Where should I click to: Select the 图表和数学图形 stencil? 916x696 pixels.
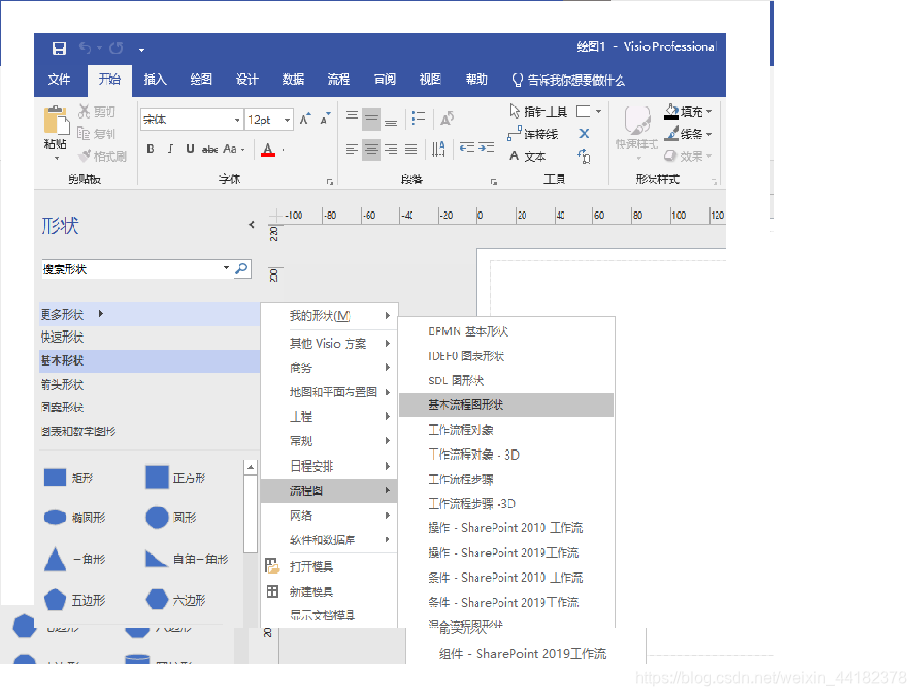[x=150, y=431]
